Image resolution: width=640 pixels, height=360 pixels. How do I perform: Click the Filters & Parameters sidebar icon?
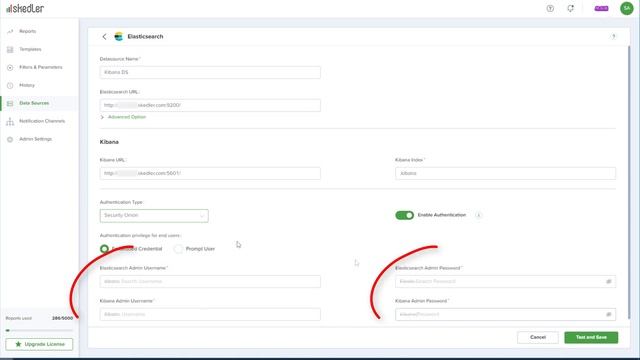click(x=10, y=67)
